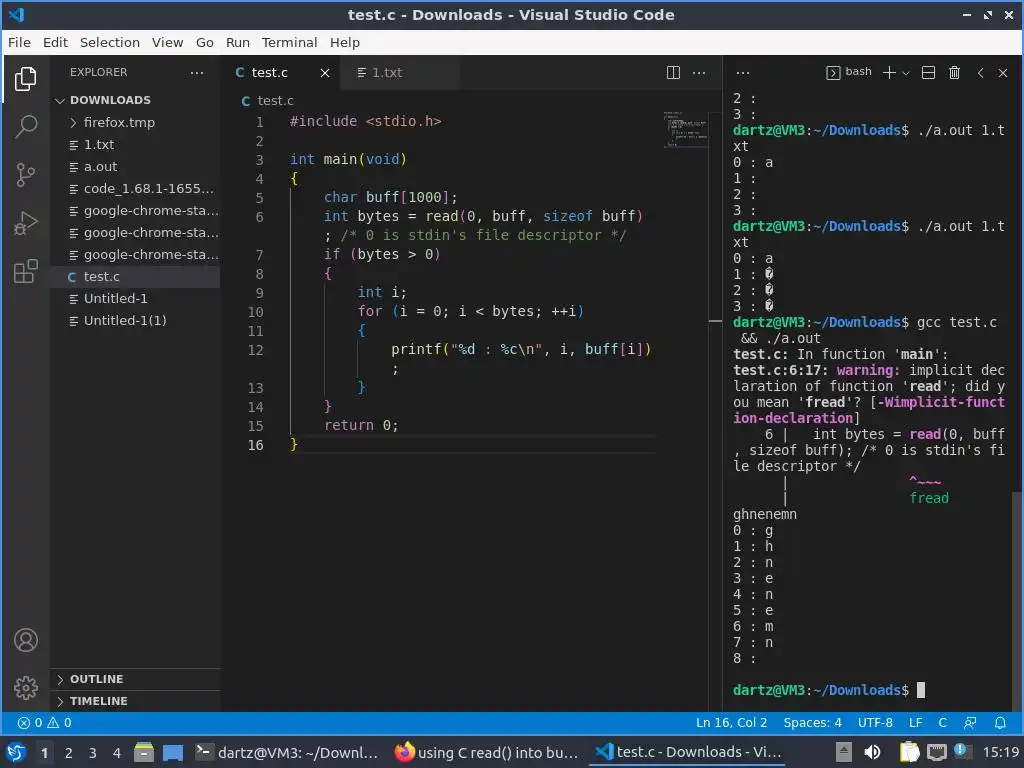Screen dimensions: 1024x768
Task: Click the editor minimap preview
Action: [x=685, y=129]
